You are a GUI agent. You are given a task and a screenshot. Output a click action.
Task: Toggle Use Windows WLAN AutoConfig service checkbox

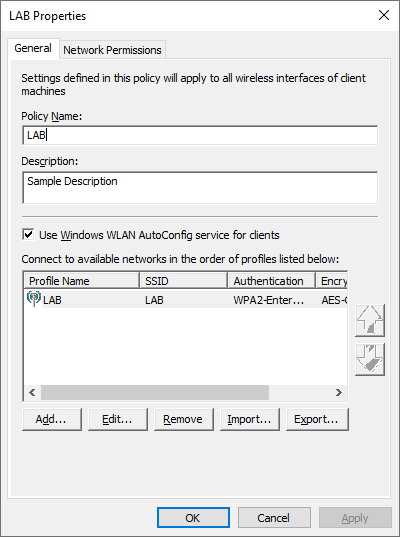[28, 235]
